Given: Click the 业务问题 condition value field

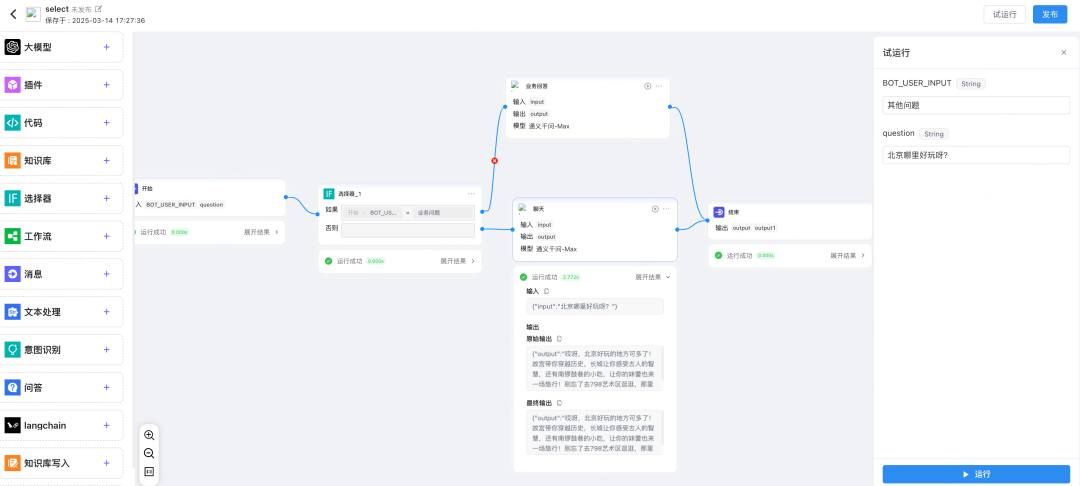Looking at the screenshot, I should click(x=444, y=213).
